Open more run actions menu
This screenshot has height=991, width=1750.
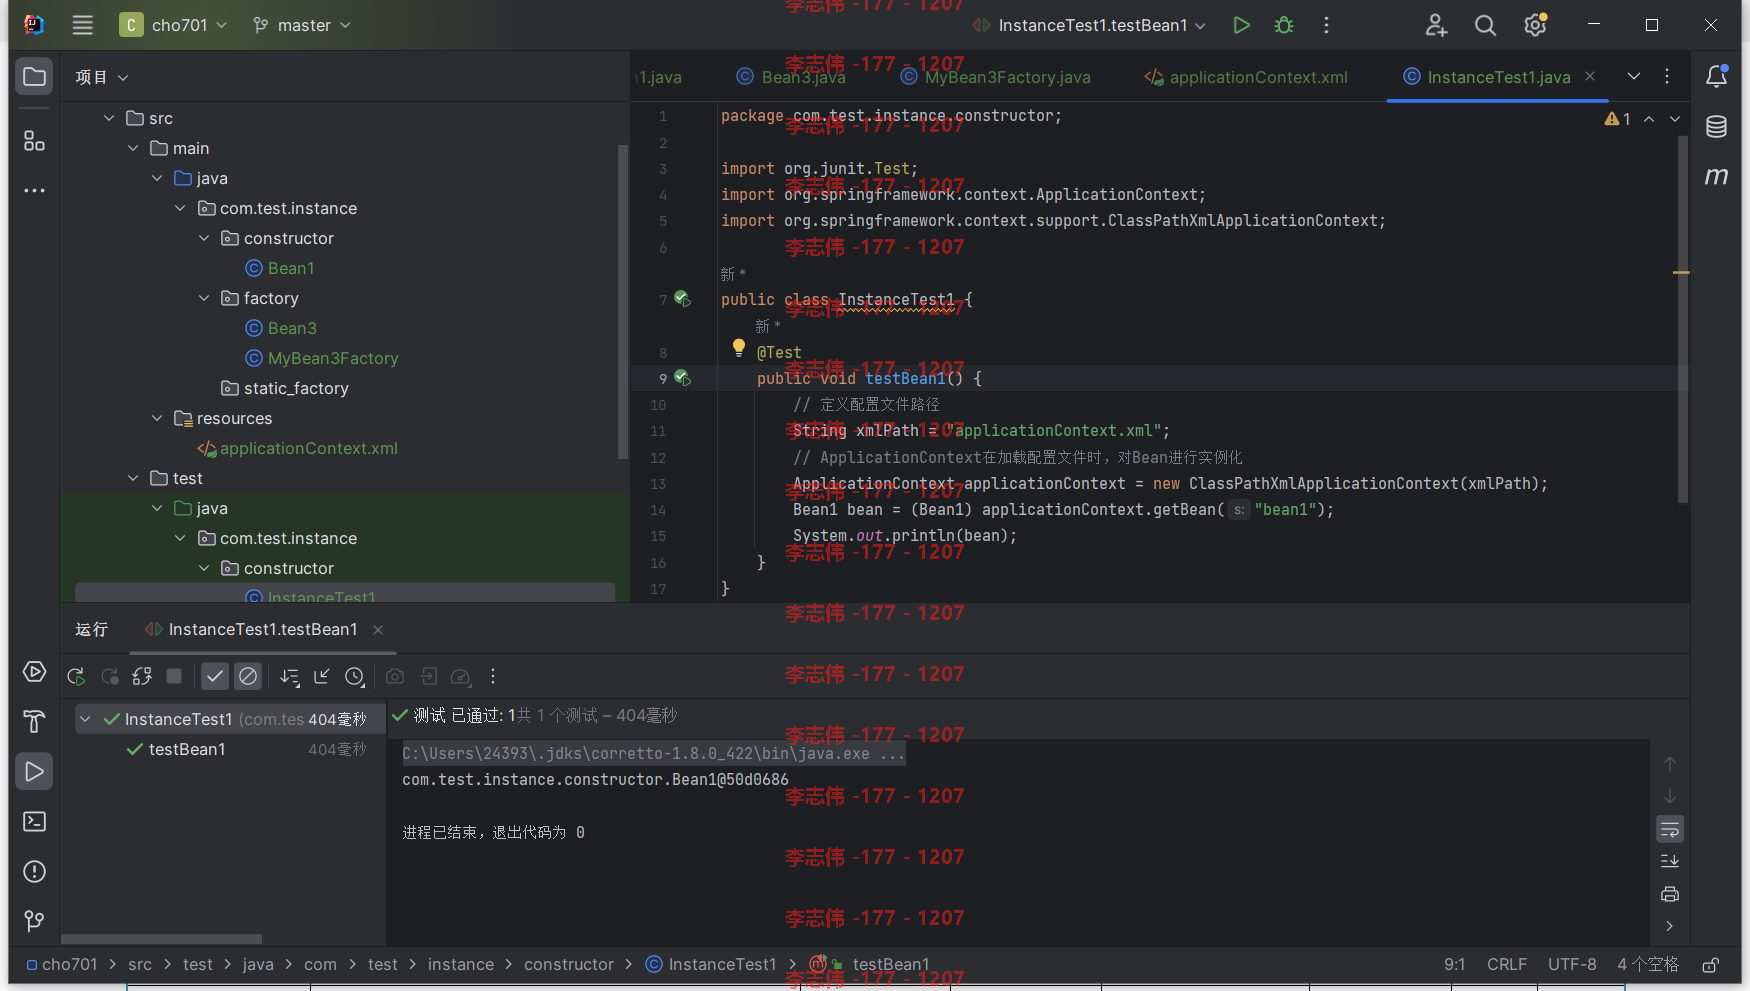pyautogui.click(x=1326, y=25)
